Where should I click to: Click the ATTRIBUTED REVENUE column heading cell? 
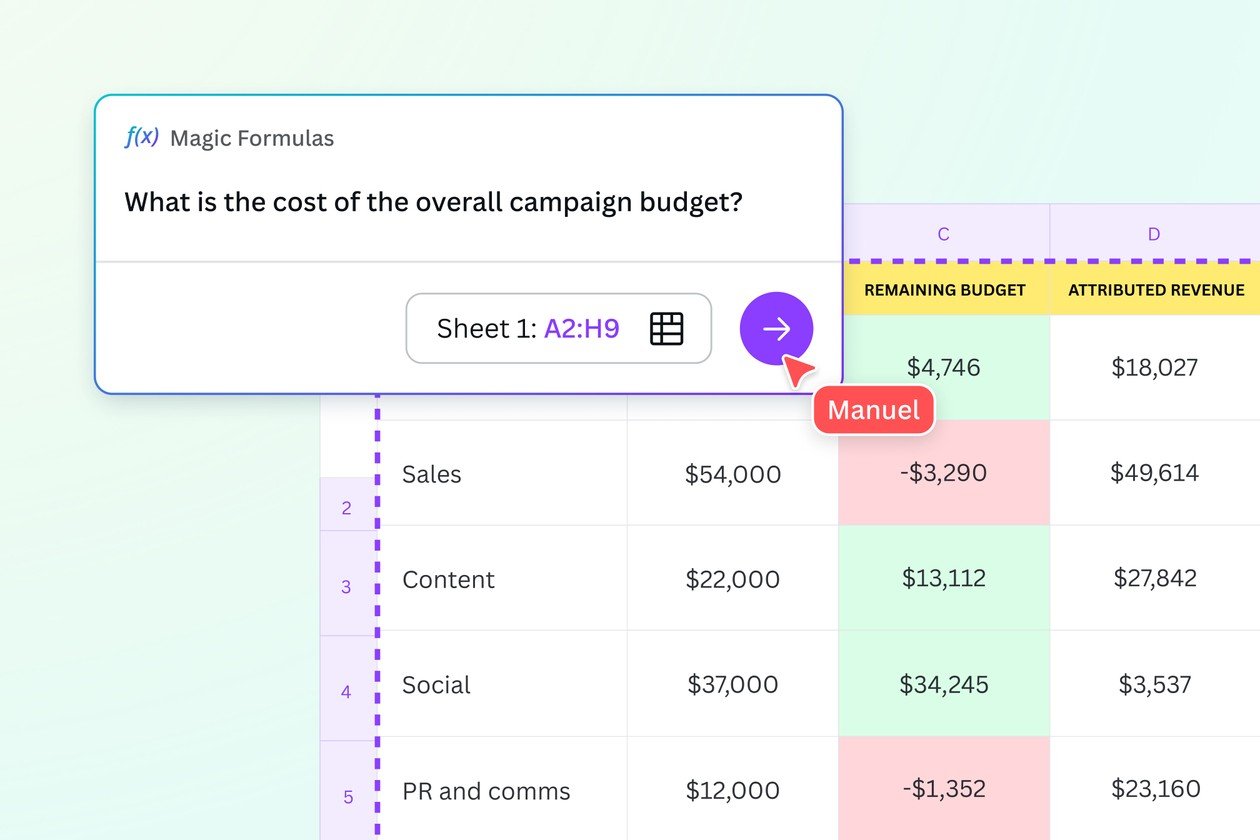pyautogui.click(x=1155, y=290)
